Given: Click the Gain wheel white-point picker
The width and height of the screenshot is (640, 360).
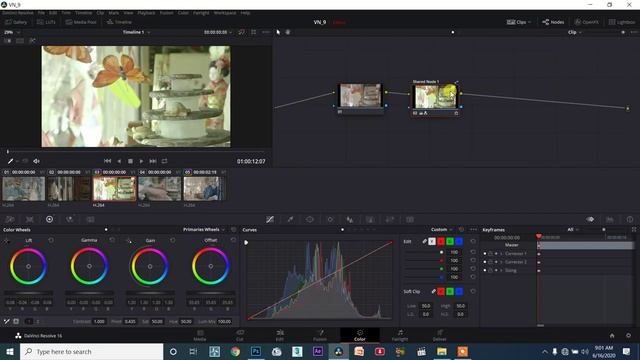Looking at the screenshot, I should click(128, 240).
